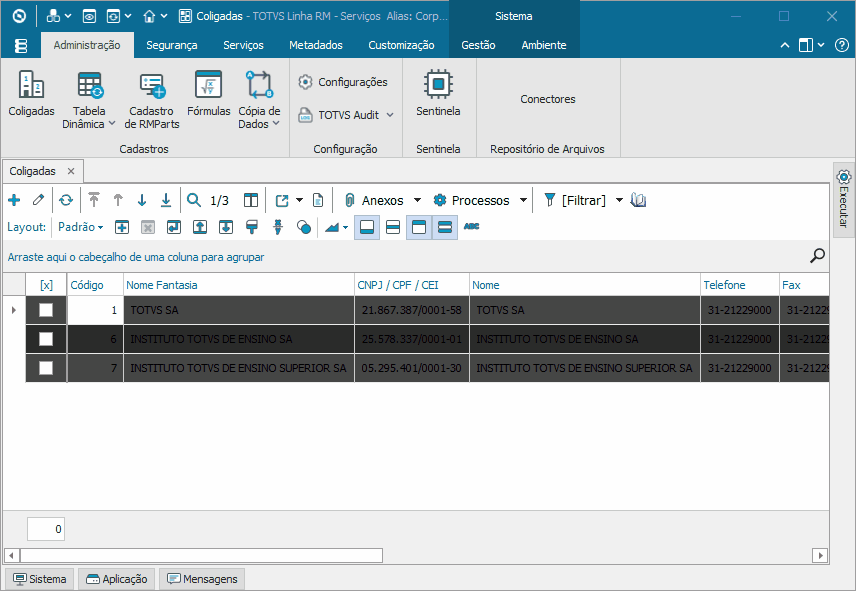Expand the Cópia de Dados dropdown

(x=276, y=123)
